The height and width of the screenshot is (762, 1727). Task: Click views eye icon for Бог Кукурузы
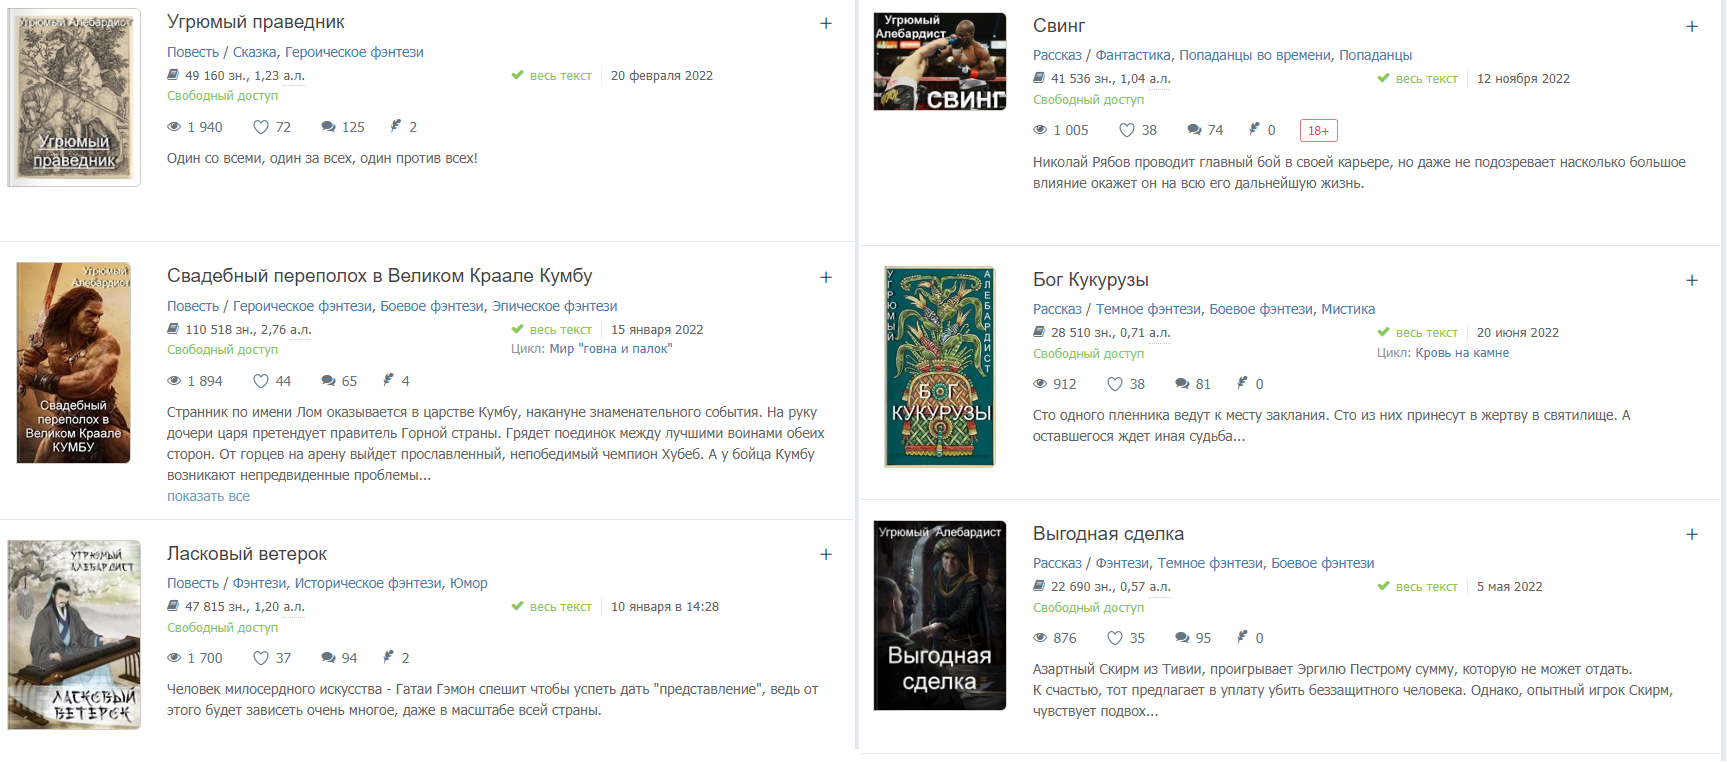click(x=1040, y=384)
